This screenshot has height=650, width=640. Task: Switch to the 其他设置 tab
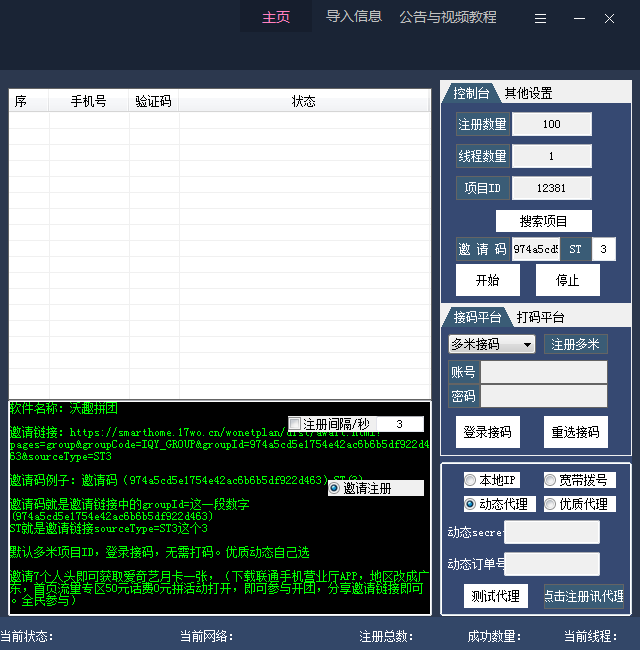[x=528, y=93]
